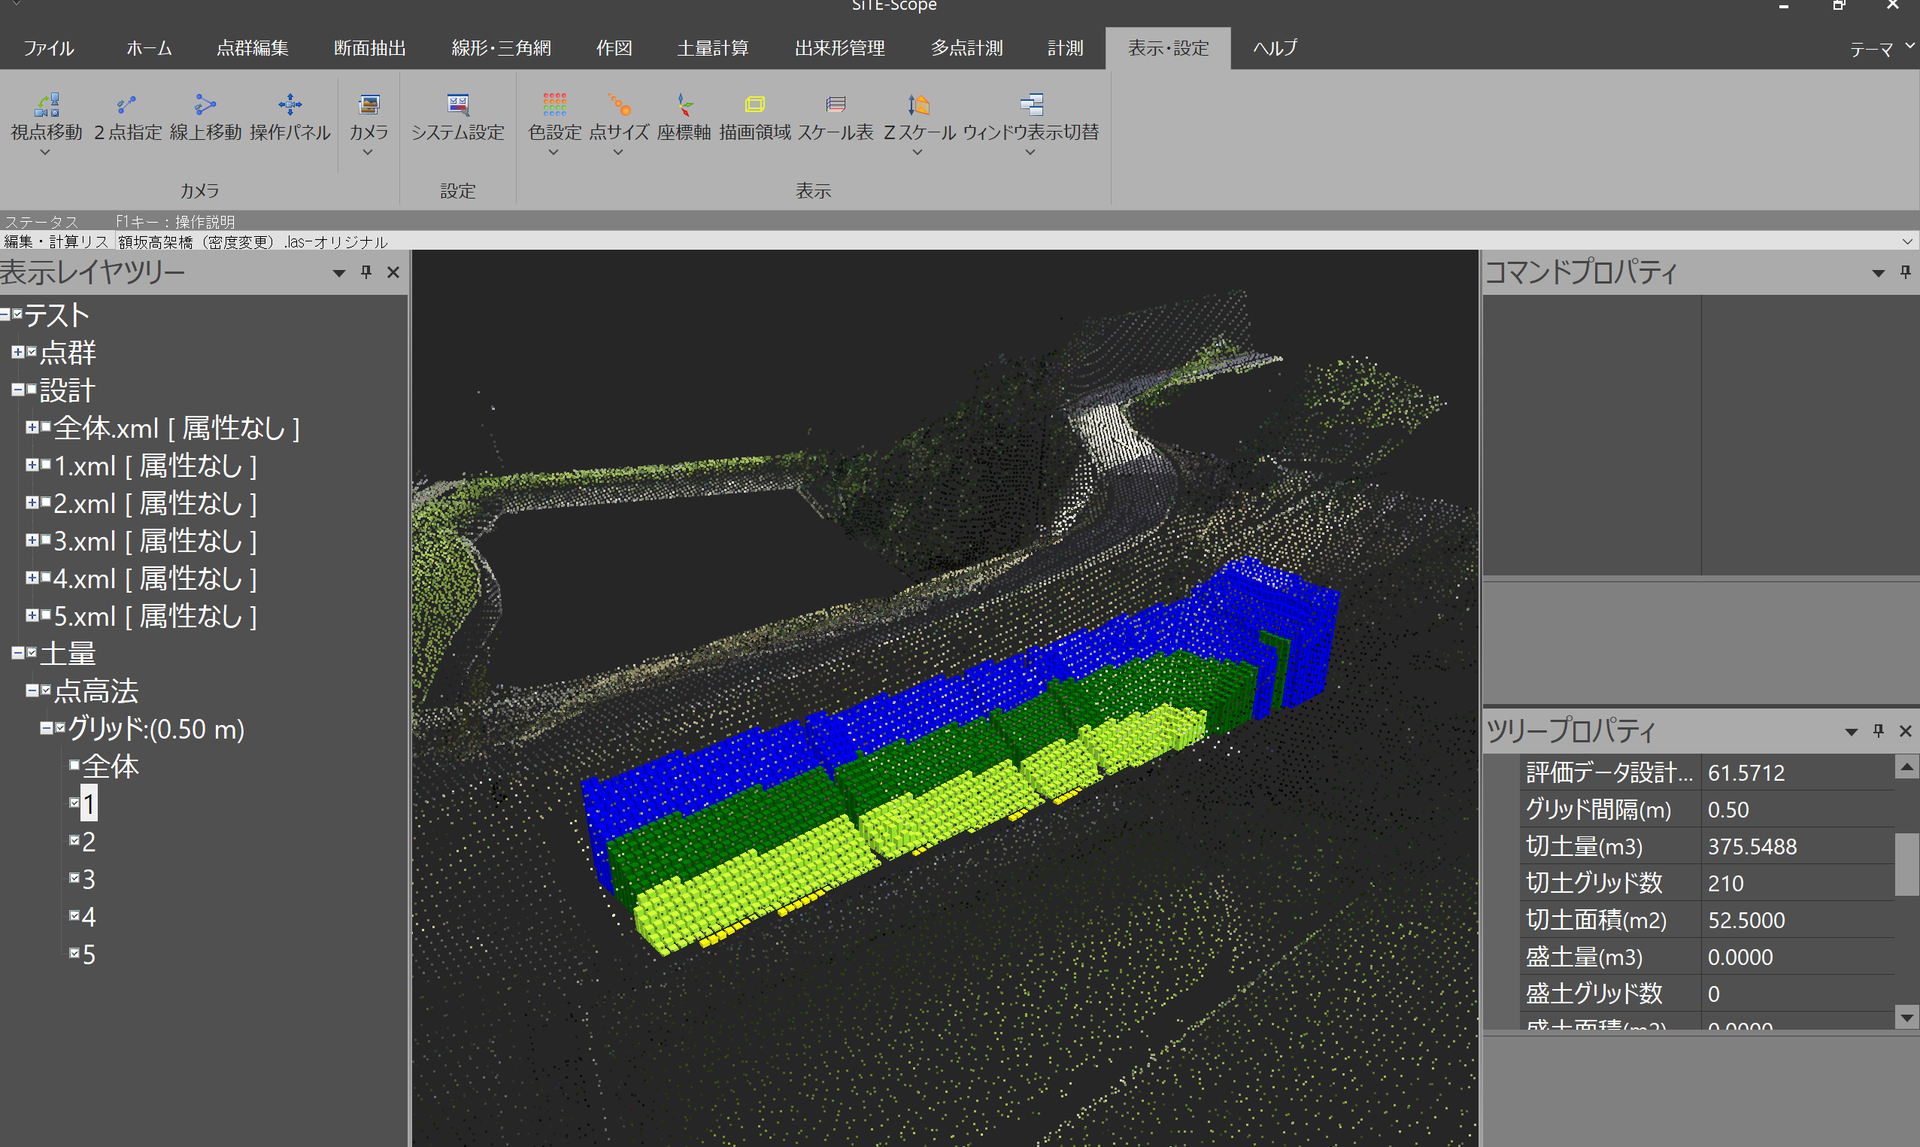The image size is (1920, 1147).
Task: Open the 色設定 dropdown arrow
Action: 553,153
